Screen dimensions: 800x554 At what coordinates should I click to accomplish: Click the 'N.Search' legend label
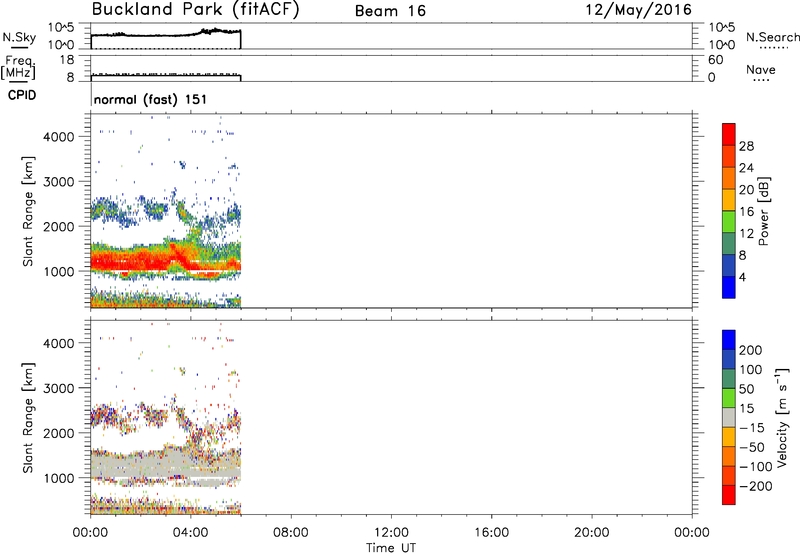point(772,37)
